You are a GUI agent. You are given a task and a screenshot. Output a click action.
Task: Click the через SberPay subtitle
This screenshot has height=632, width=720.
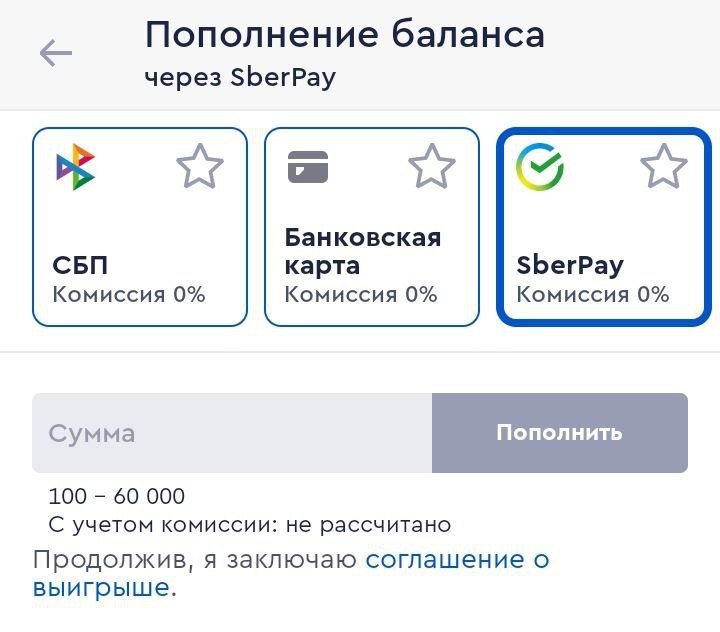pyautogui.click(x=240, y=78)
